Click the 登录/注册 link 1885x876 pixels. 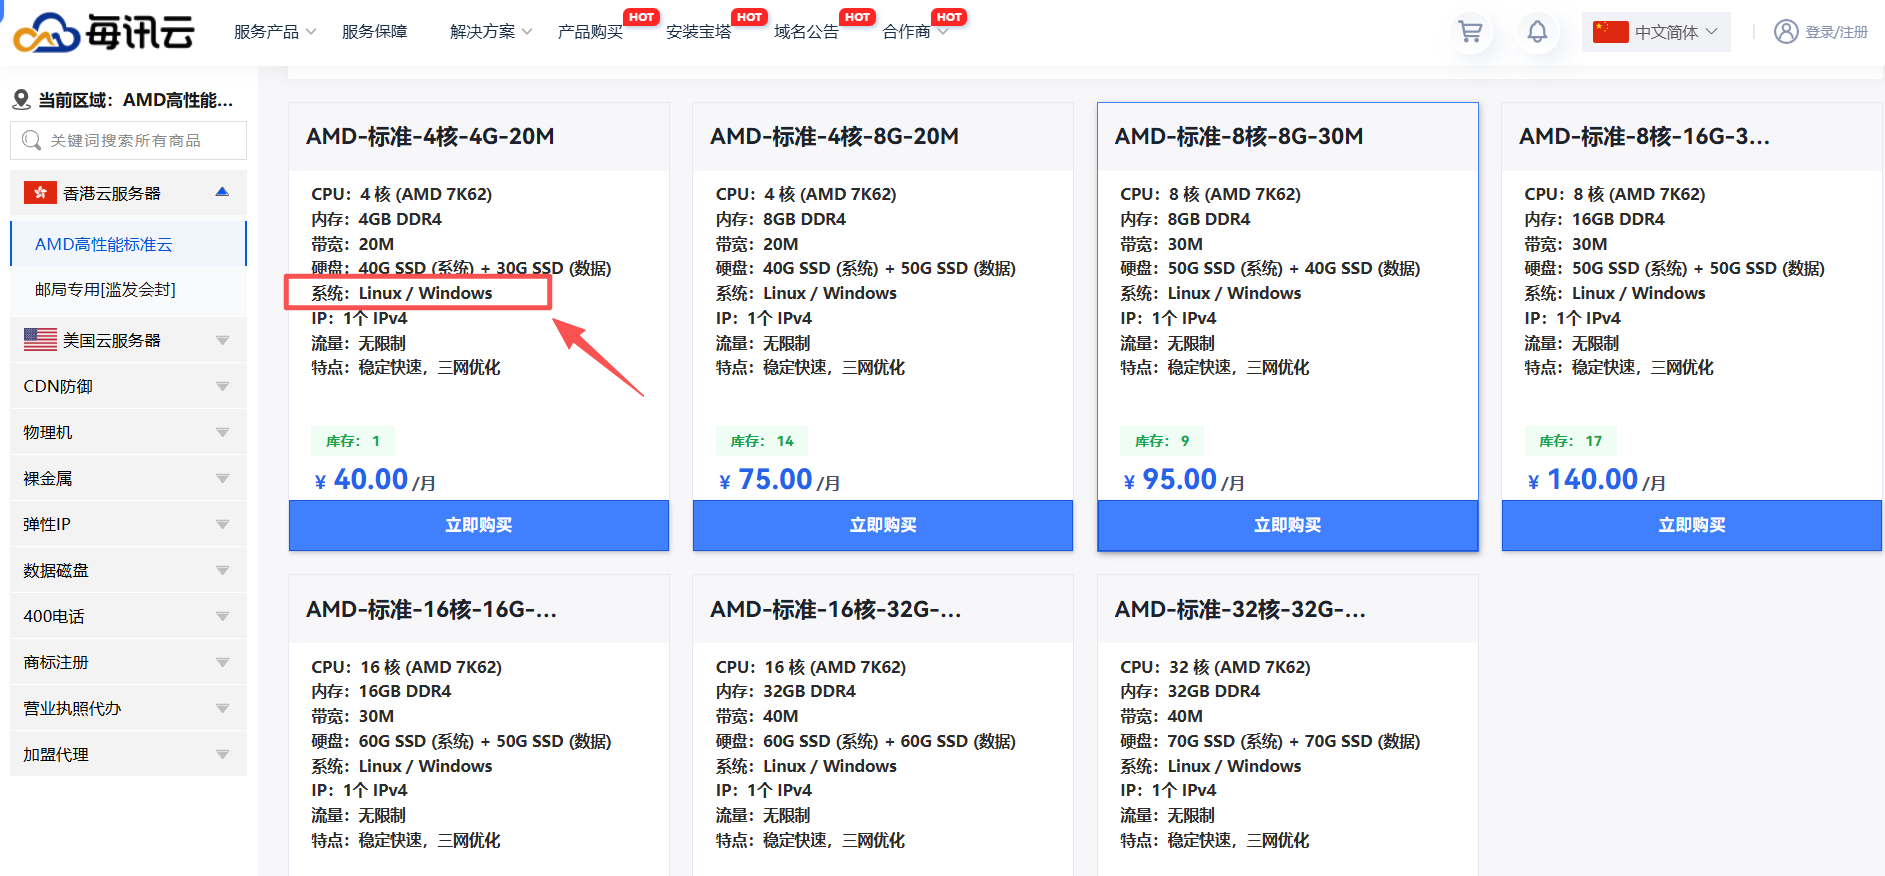[1836, 32]
